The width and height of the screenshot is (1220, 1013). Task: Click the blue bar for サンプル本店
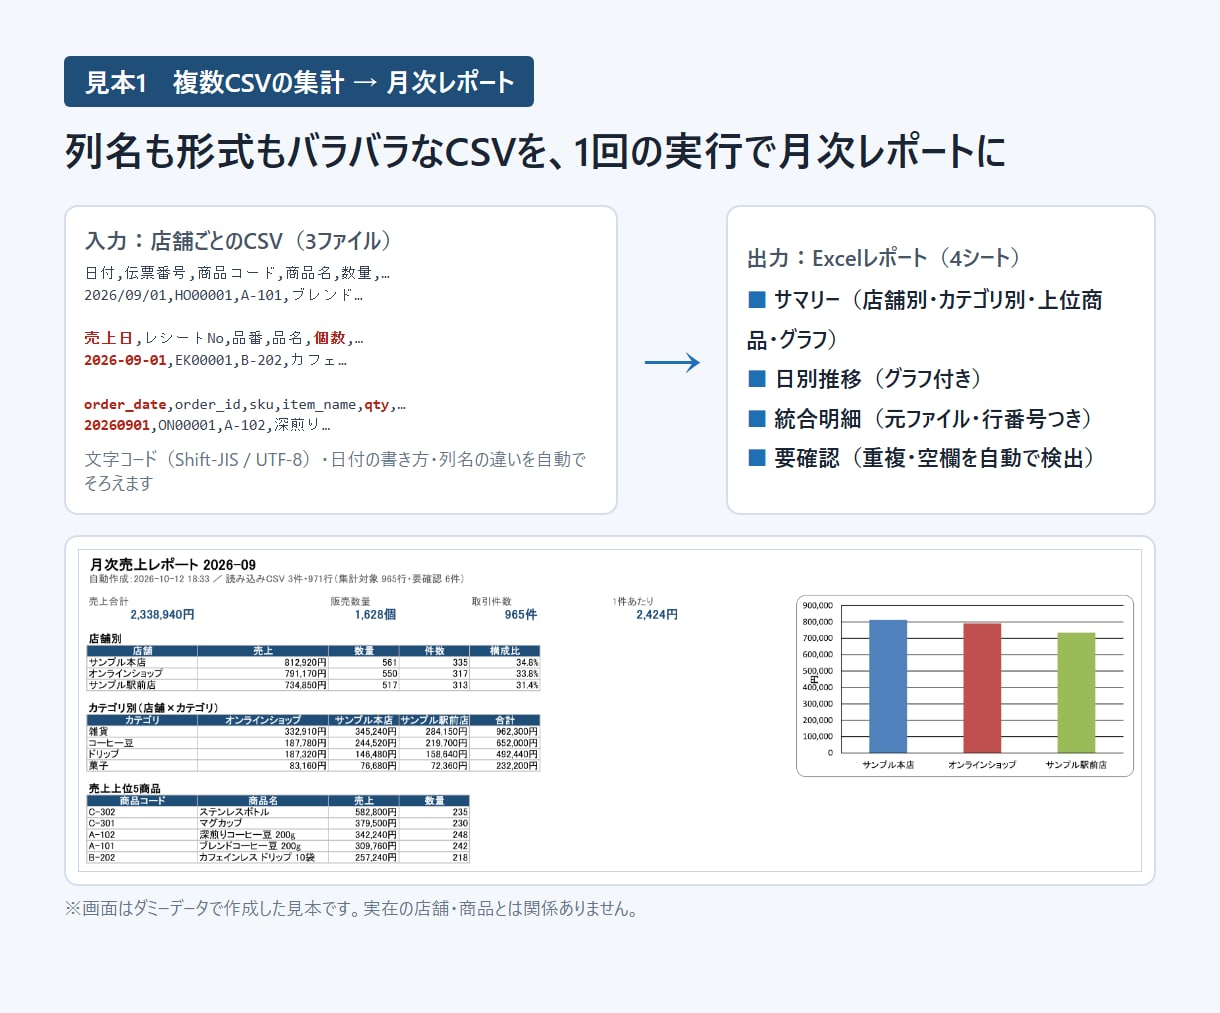(888, 686)
